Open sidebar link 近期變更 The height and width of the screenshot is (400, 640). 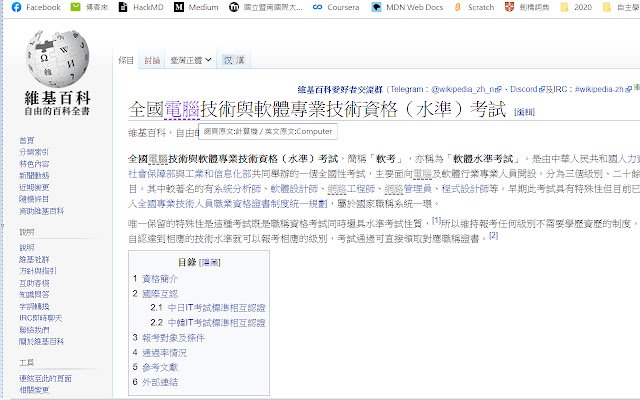34,187
